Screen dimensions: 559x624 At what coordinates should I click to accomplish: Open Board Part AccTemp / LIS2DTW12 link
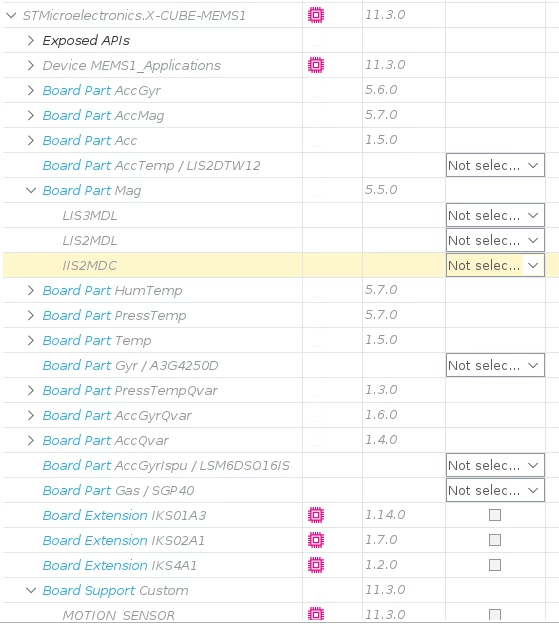[x=152, y=166]
